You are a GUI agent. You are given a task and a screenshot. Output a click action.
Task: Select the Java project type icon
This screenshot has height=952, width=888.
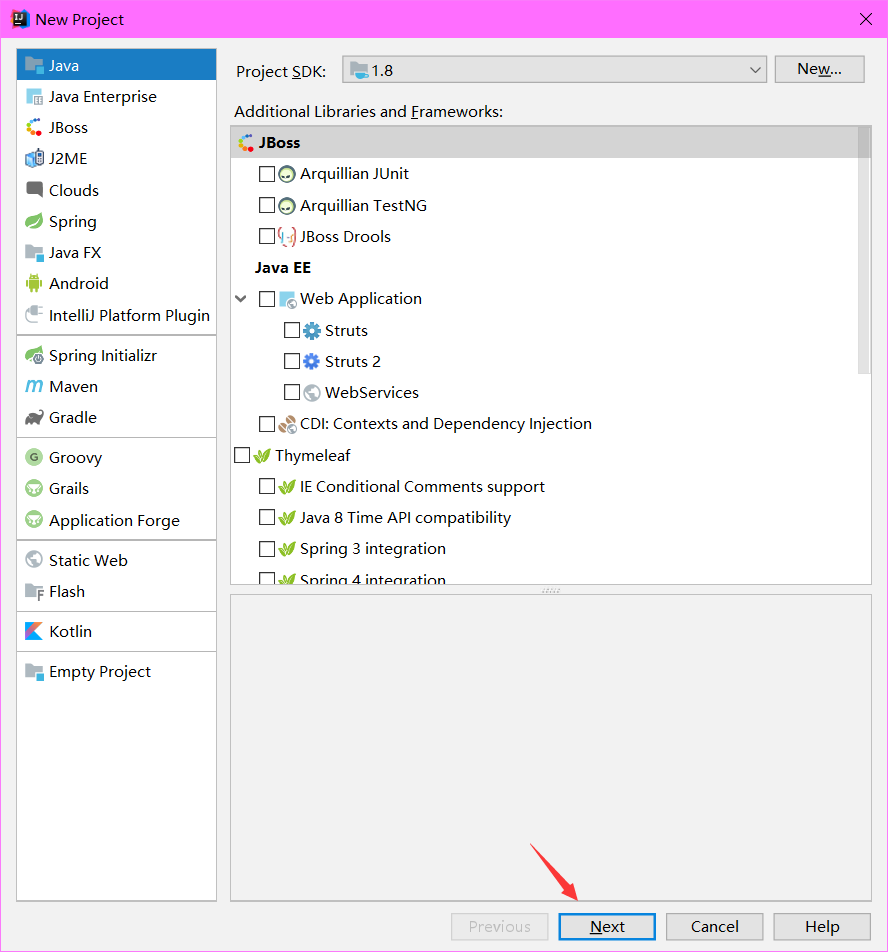point(34,65)
